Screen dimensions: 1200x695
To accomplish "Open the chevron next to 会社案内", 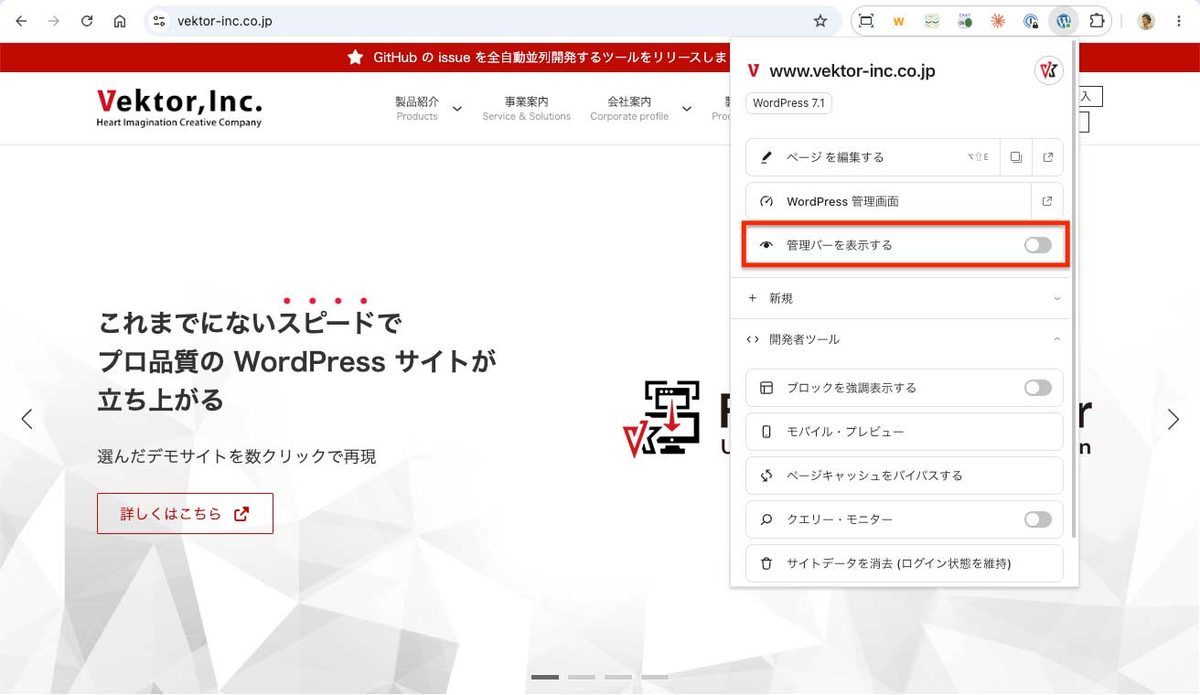I will click(687, 109).
